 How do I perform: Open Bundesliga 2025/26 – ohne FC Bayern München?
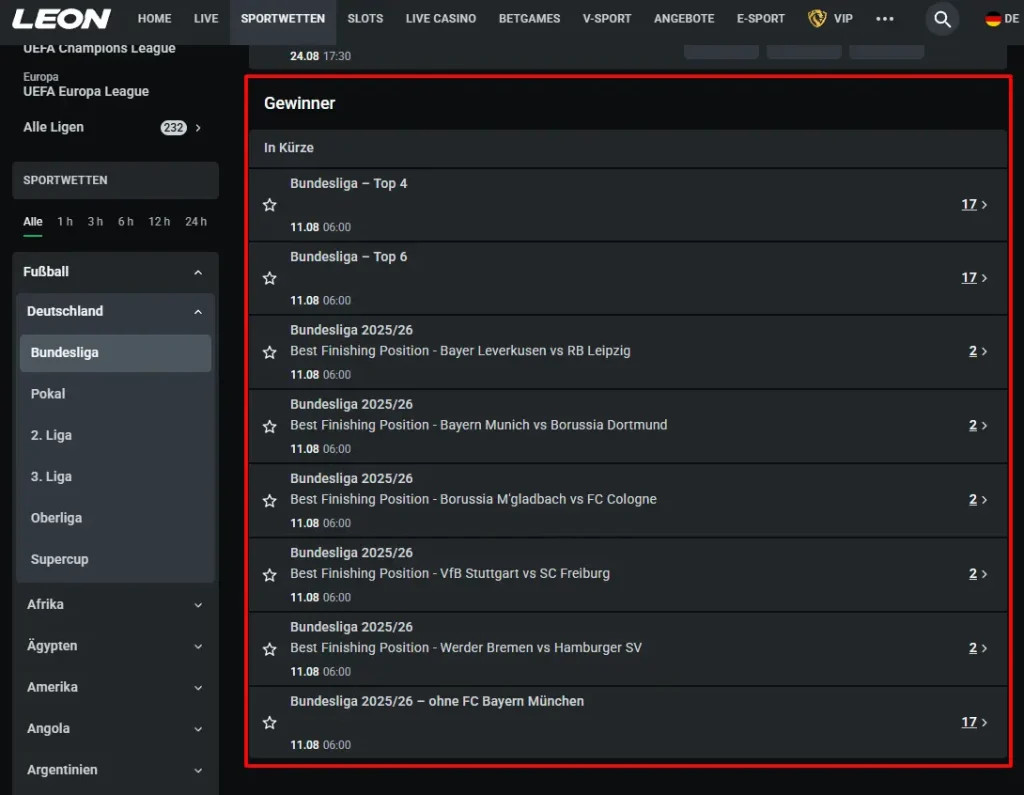(437, 702)
